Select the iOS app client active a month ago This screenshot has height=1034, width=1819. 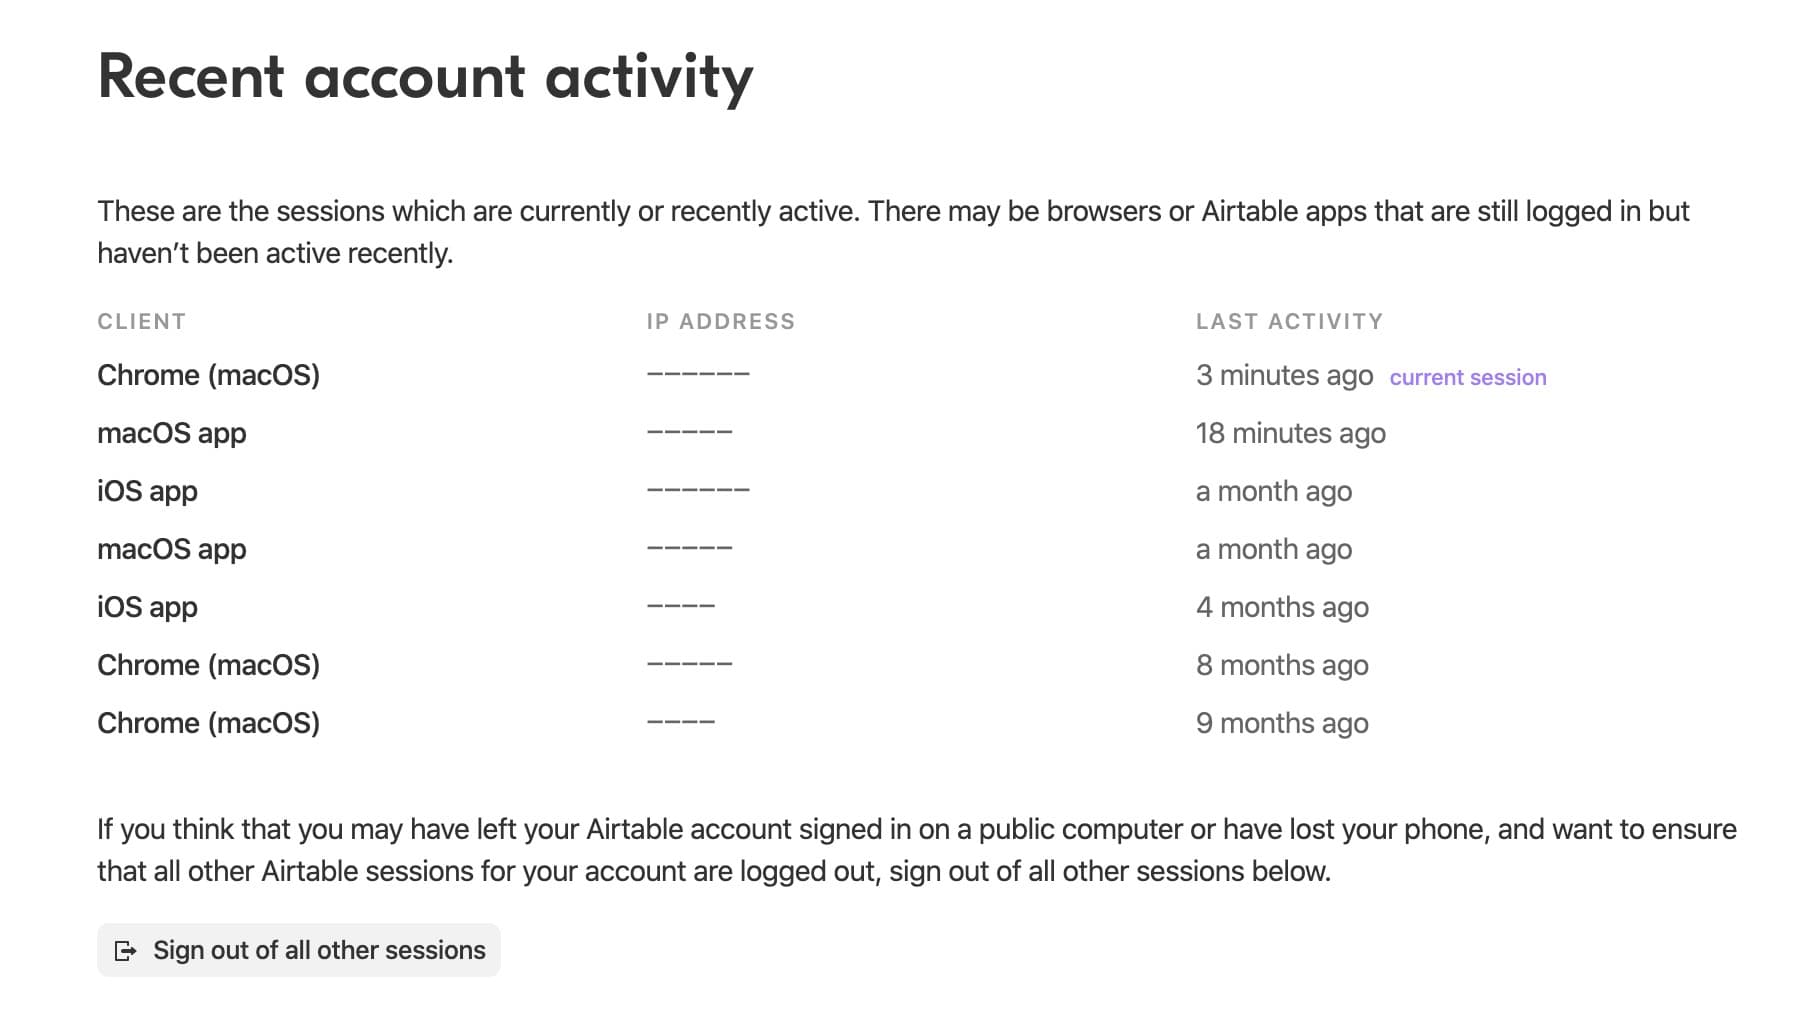(147, 491)
